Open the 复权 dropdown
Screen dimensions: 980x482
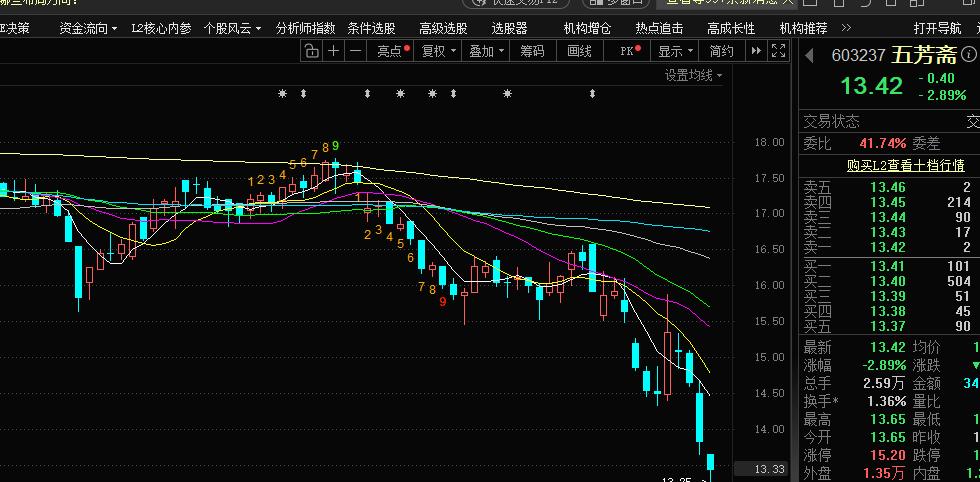pos(439,51)
